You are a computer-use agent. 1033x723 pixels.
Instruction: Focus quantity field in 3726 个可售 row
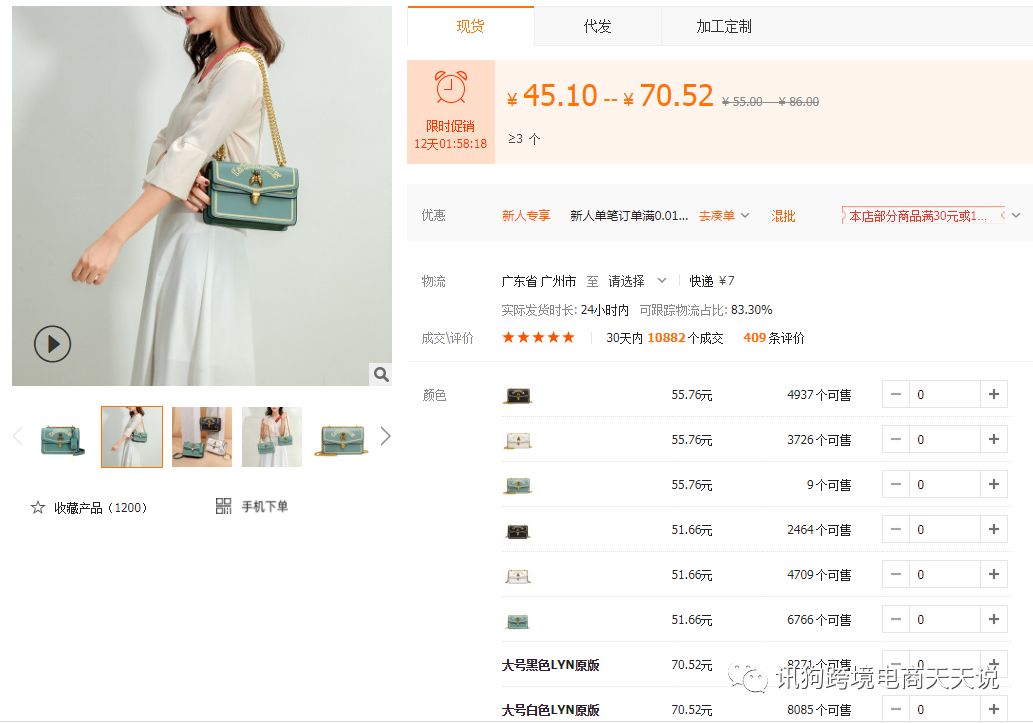point(945,439)
